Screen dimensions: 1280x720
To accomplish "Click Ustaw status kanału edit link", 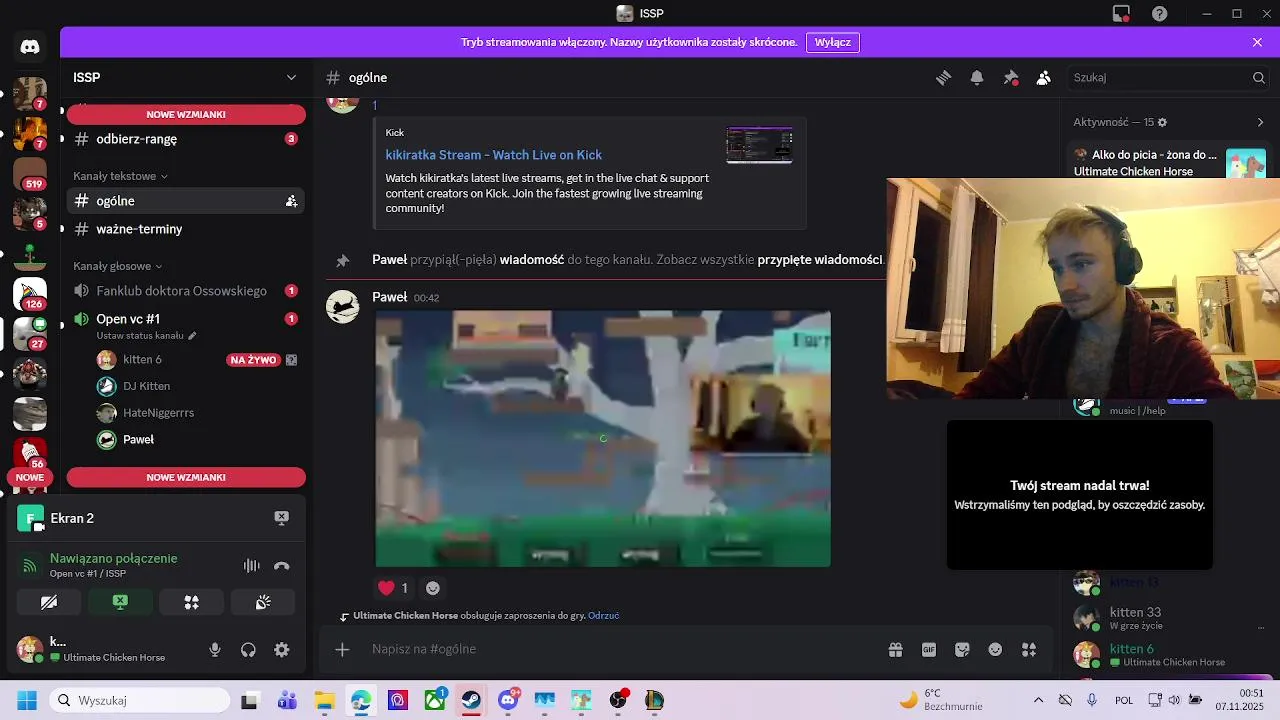I will tap(147, 336).
